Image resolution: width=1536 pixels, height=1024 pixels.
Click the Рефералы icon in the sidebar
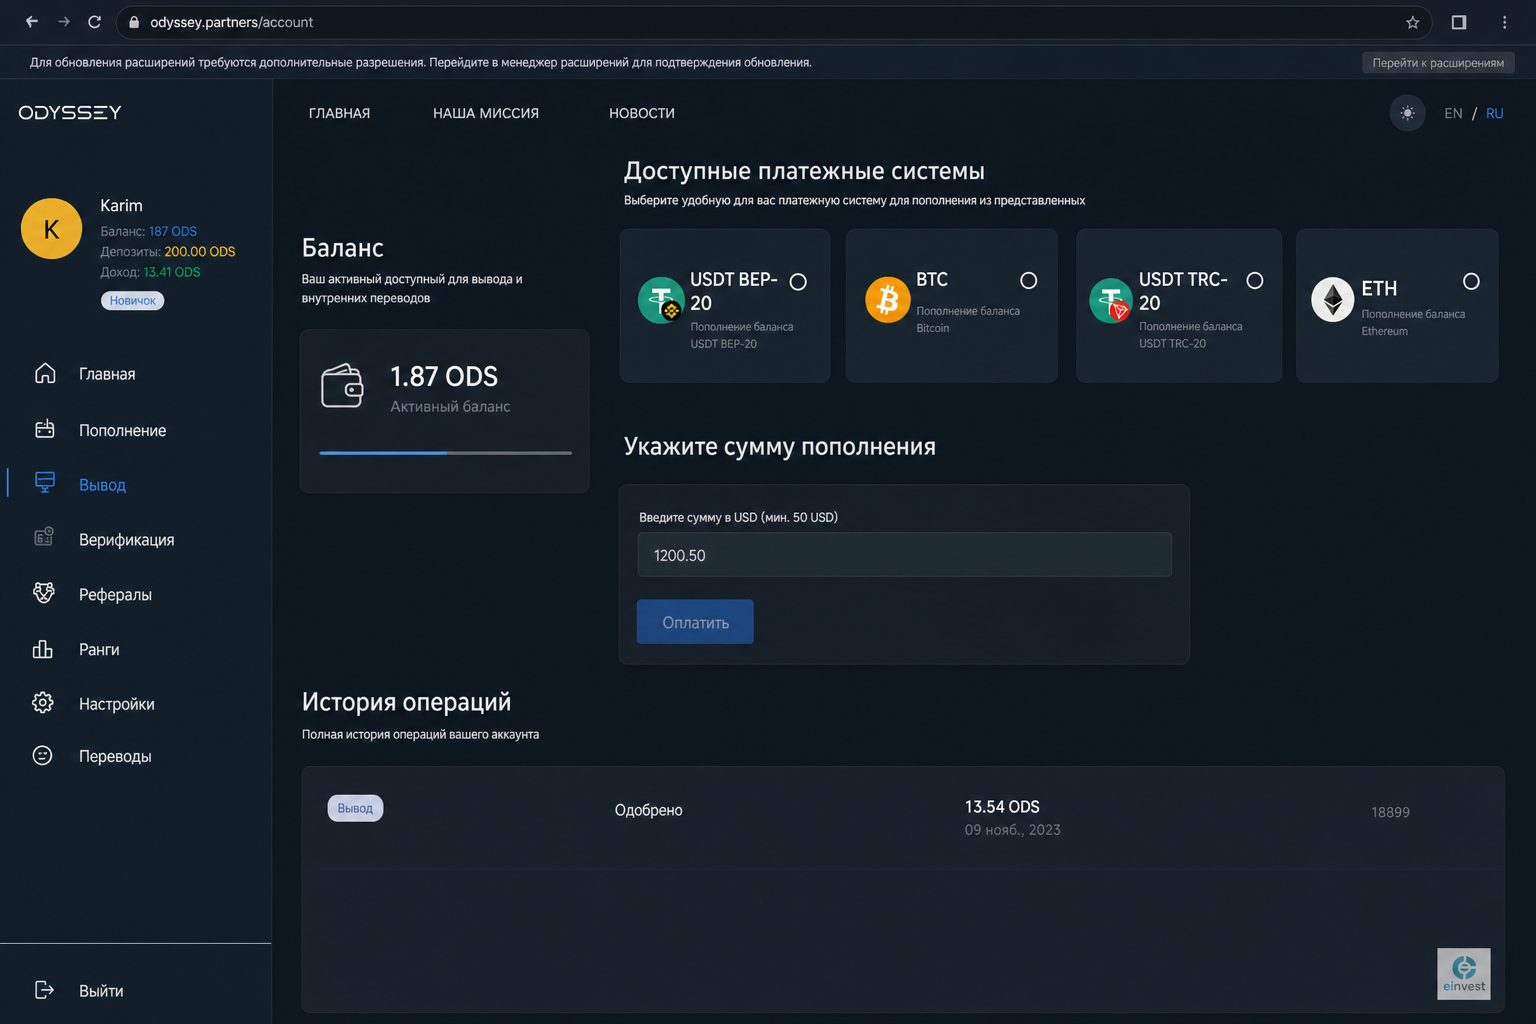tap(43, 593)
